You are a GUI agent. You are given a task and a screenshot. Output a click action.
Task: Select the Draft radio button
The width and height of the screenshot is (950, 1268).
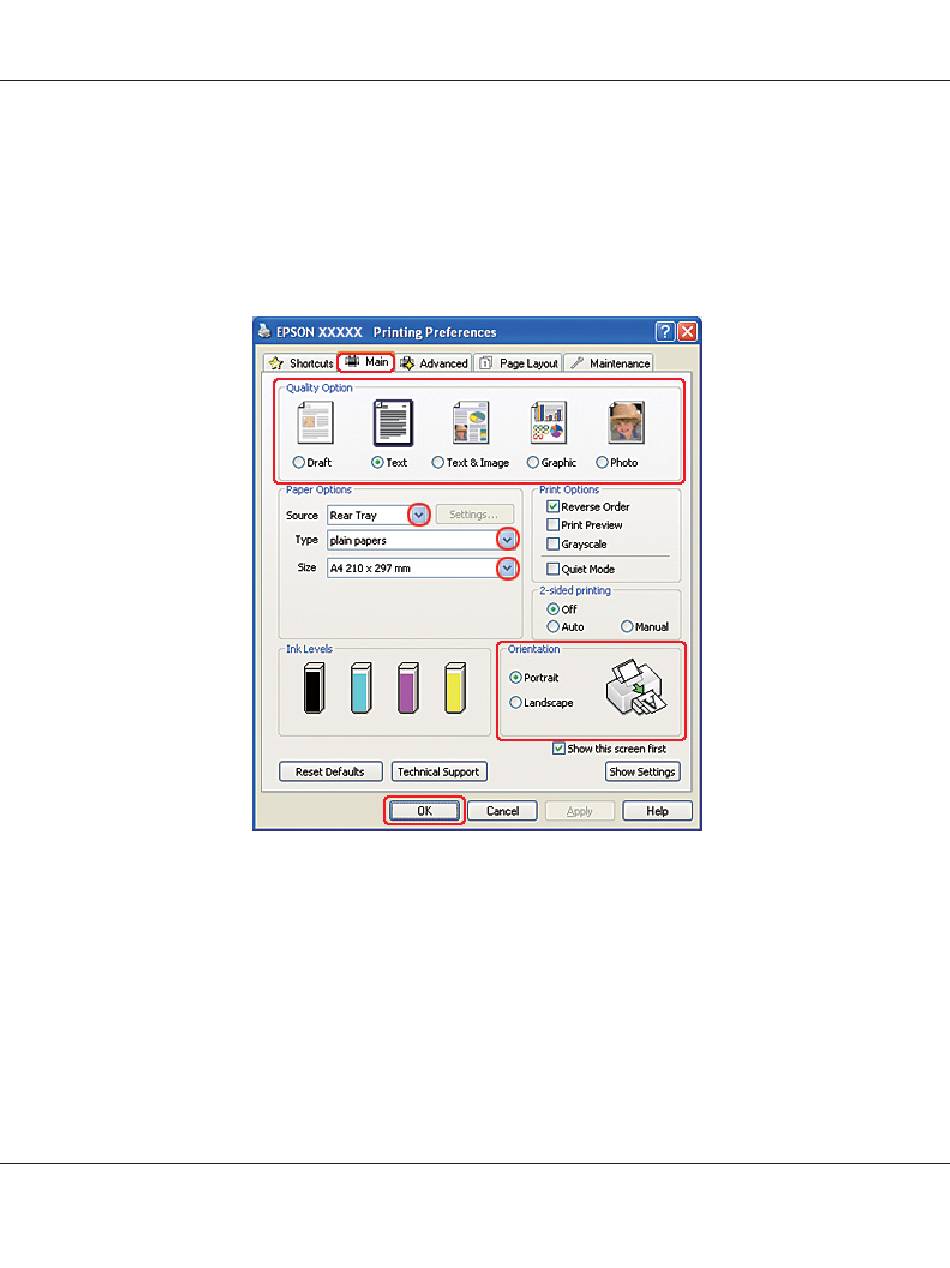(x=299, y=463)
